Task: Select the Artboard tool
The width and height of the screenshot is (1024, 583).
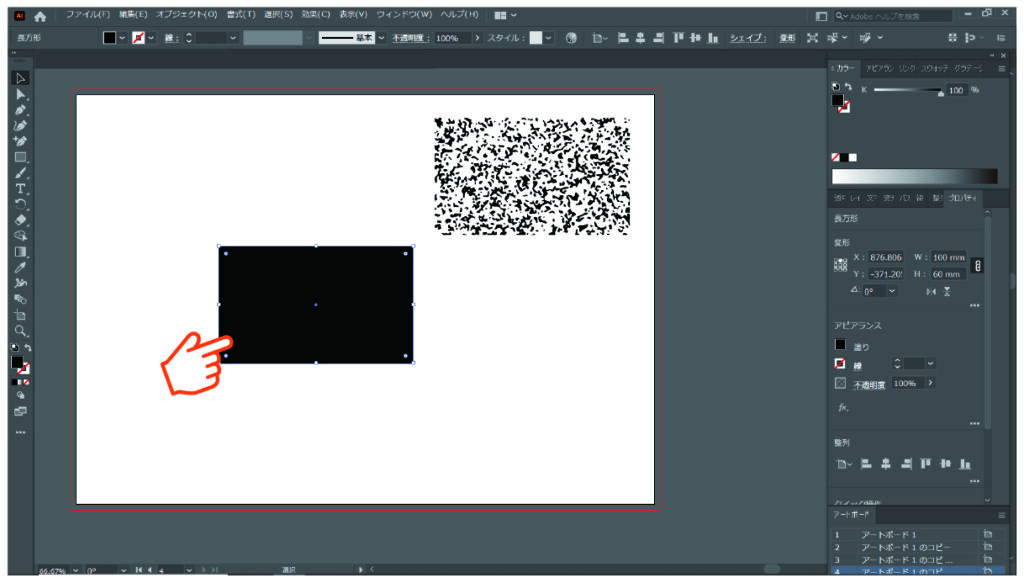Action: point(20,315)
